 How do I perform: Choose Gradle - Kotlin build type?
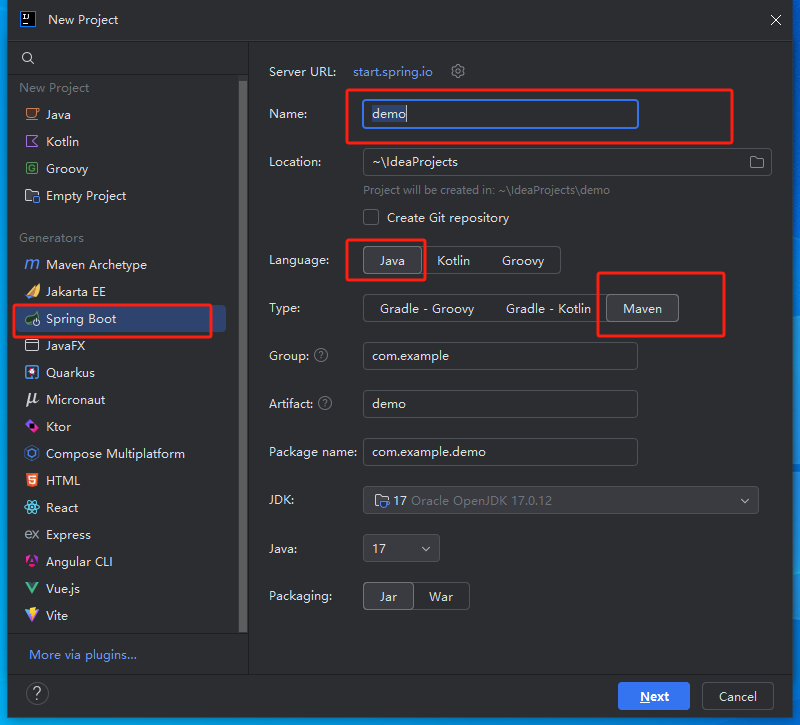click(548, 309)
